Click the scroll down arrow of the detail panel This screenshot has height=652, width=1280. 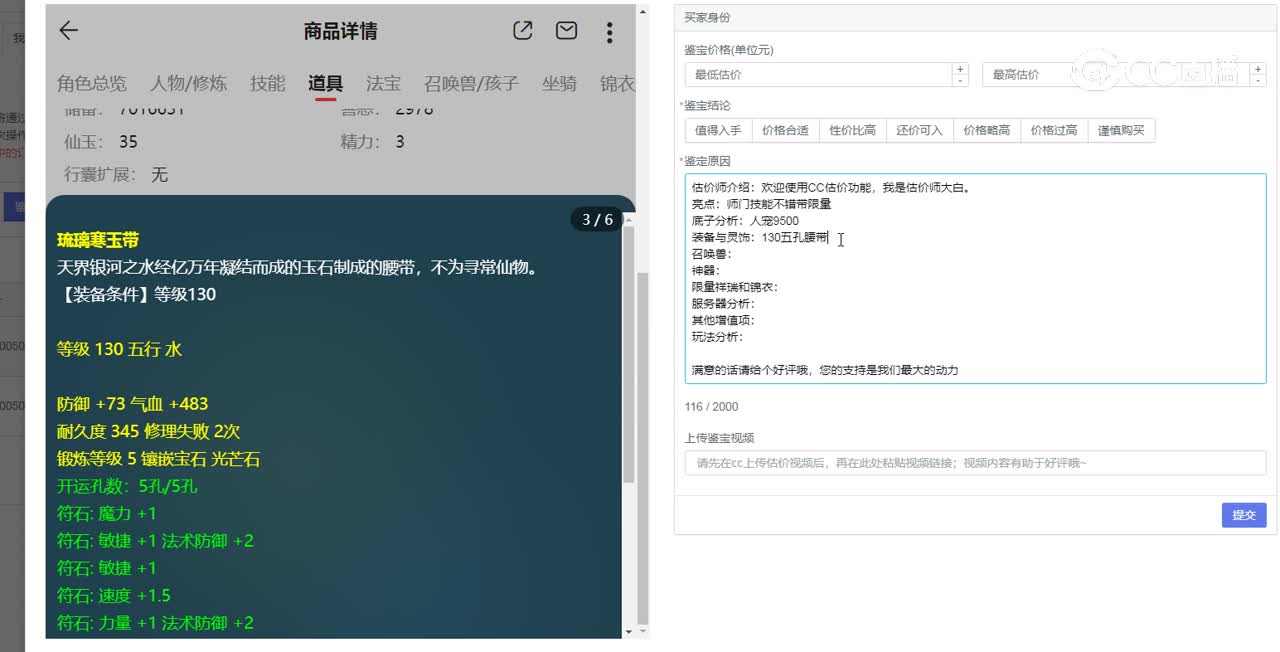click(x=629, y=632)
